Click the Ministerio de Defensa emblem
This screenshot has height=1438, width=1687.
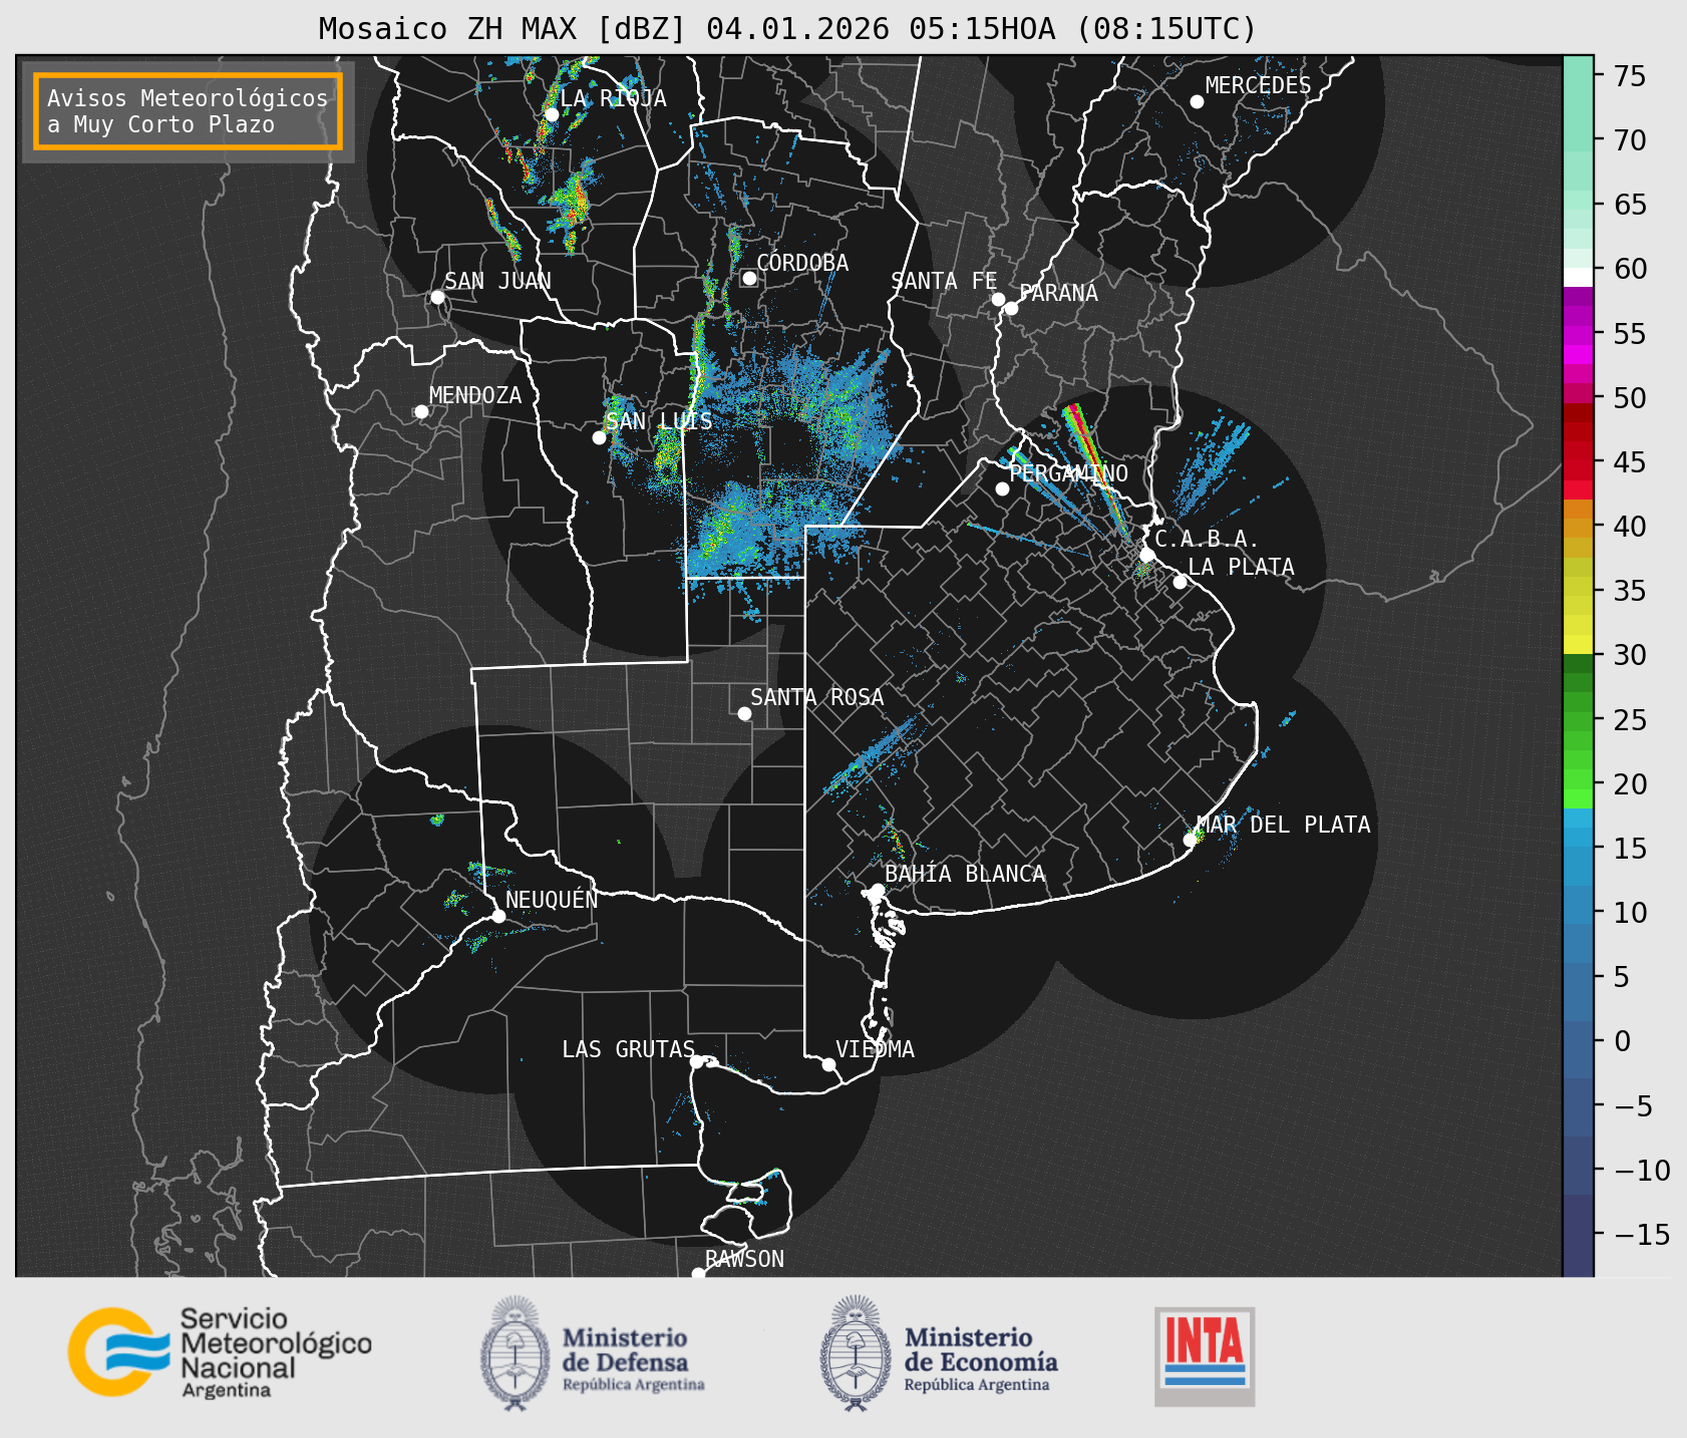(515, 1353)
